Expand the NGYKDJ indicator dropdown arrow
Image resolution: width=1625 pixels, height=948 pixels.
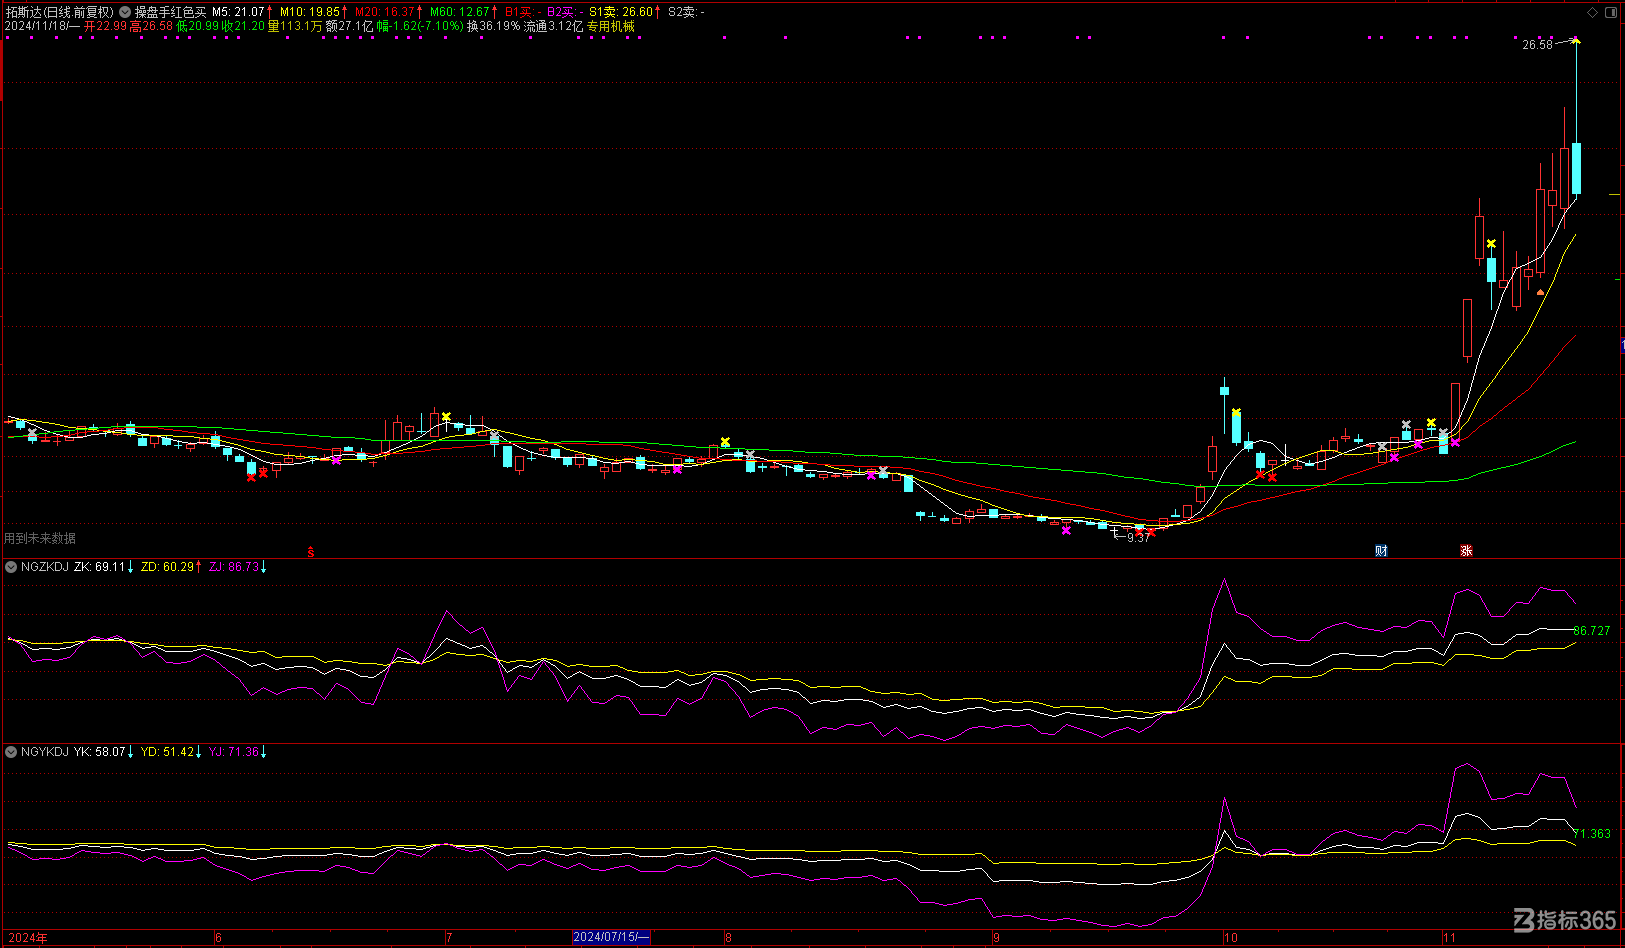click(x=11, y=752)
